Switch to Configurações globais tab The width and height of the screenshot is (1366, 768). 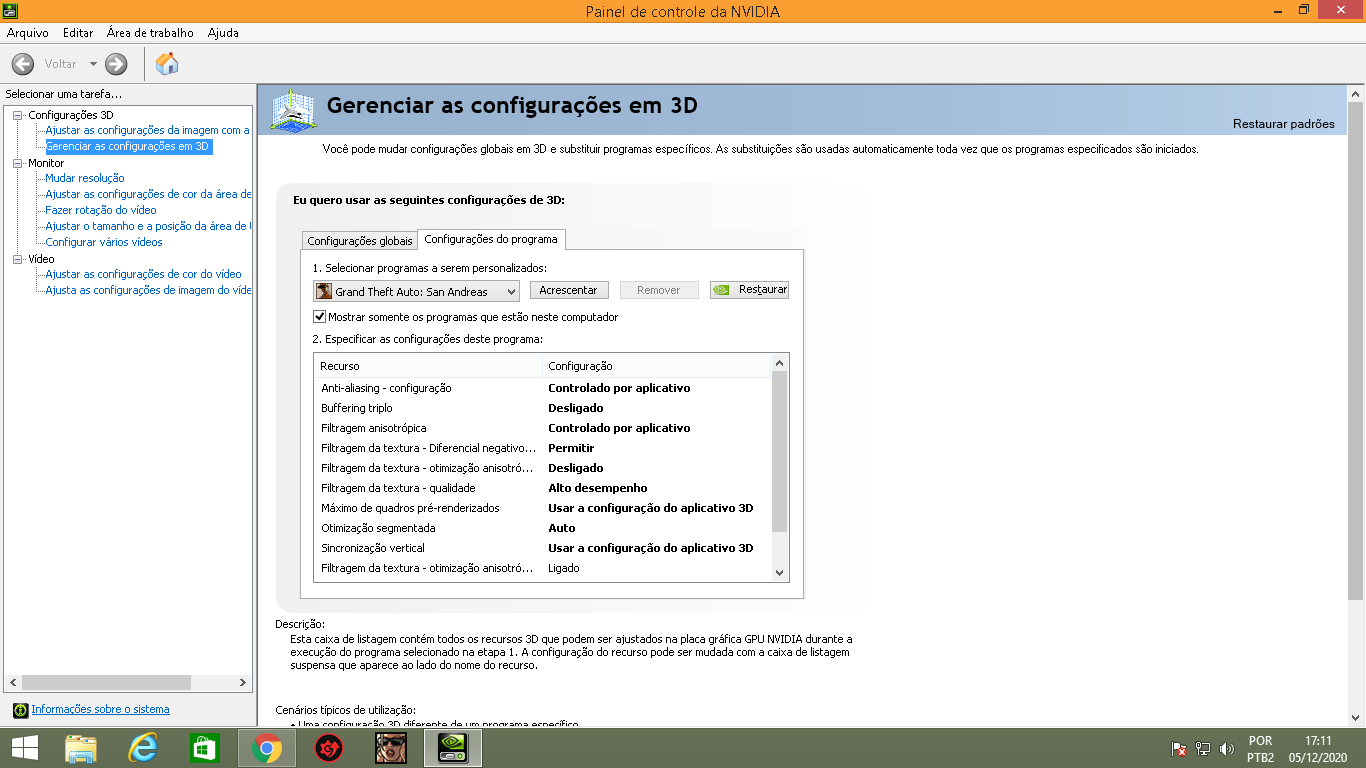point(360,241)
